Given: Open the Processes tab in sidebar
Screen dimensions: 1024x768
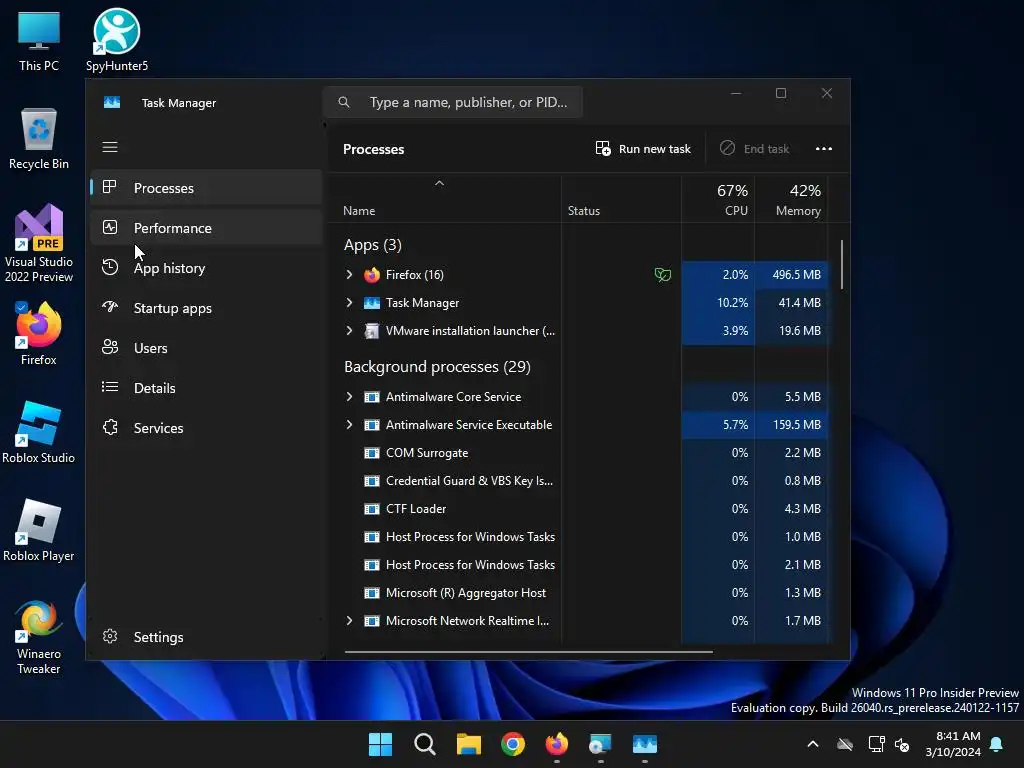Looking at the screenshot, I should pyautogui.click(x=206, y=188).
